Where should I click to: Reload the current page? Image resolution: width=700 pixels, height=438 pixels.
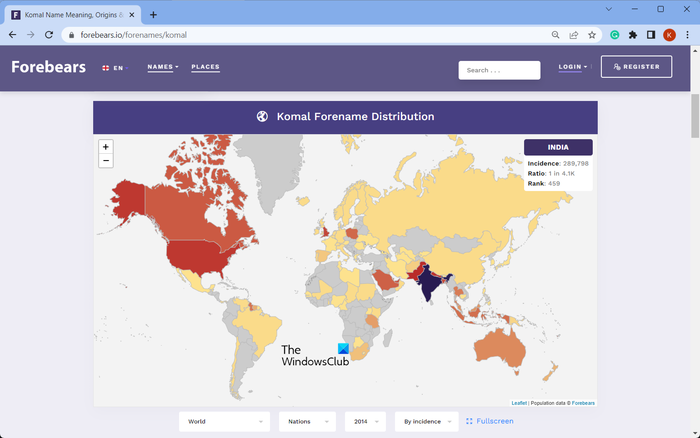50,34
